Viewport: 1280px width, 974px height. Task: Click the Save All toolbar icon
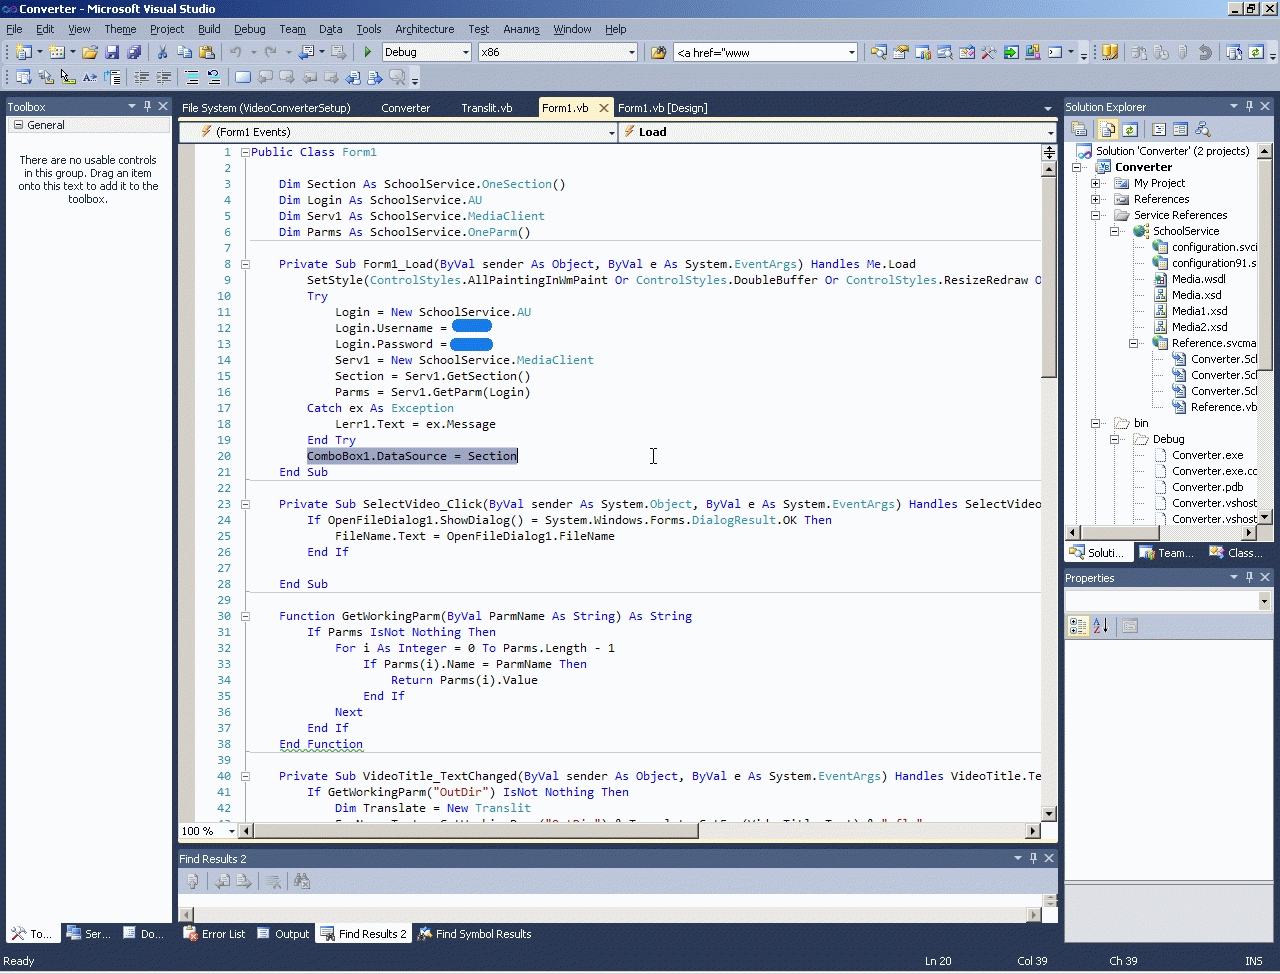point(134,52)
